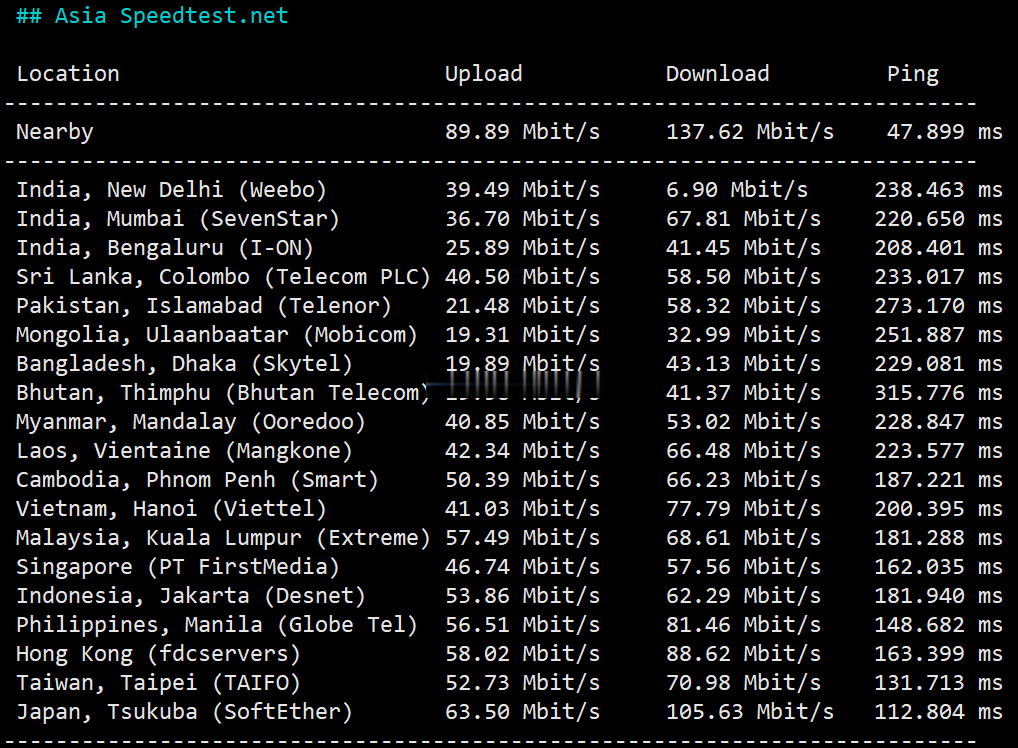Click Colombo download 58.50 Mbit/s
Viewport: 1018px width, 748px height.
point(743,277)
